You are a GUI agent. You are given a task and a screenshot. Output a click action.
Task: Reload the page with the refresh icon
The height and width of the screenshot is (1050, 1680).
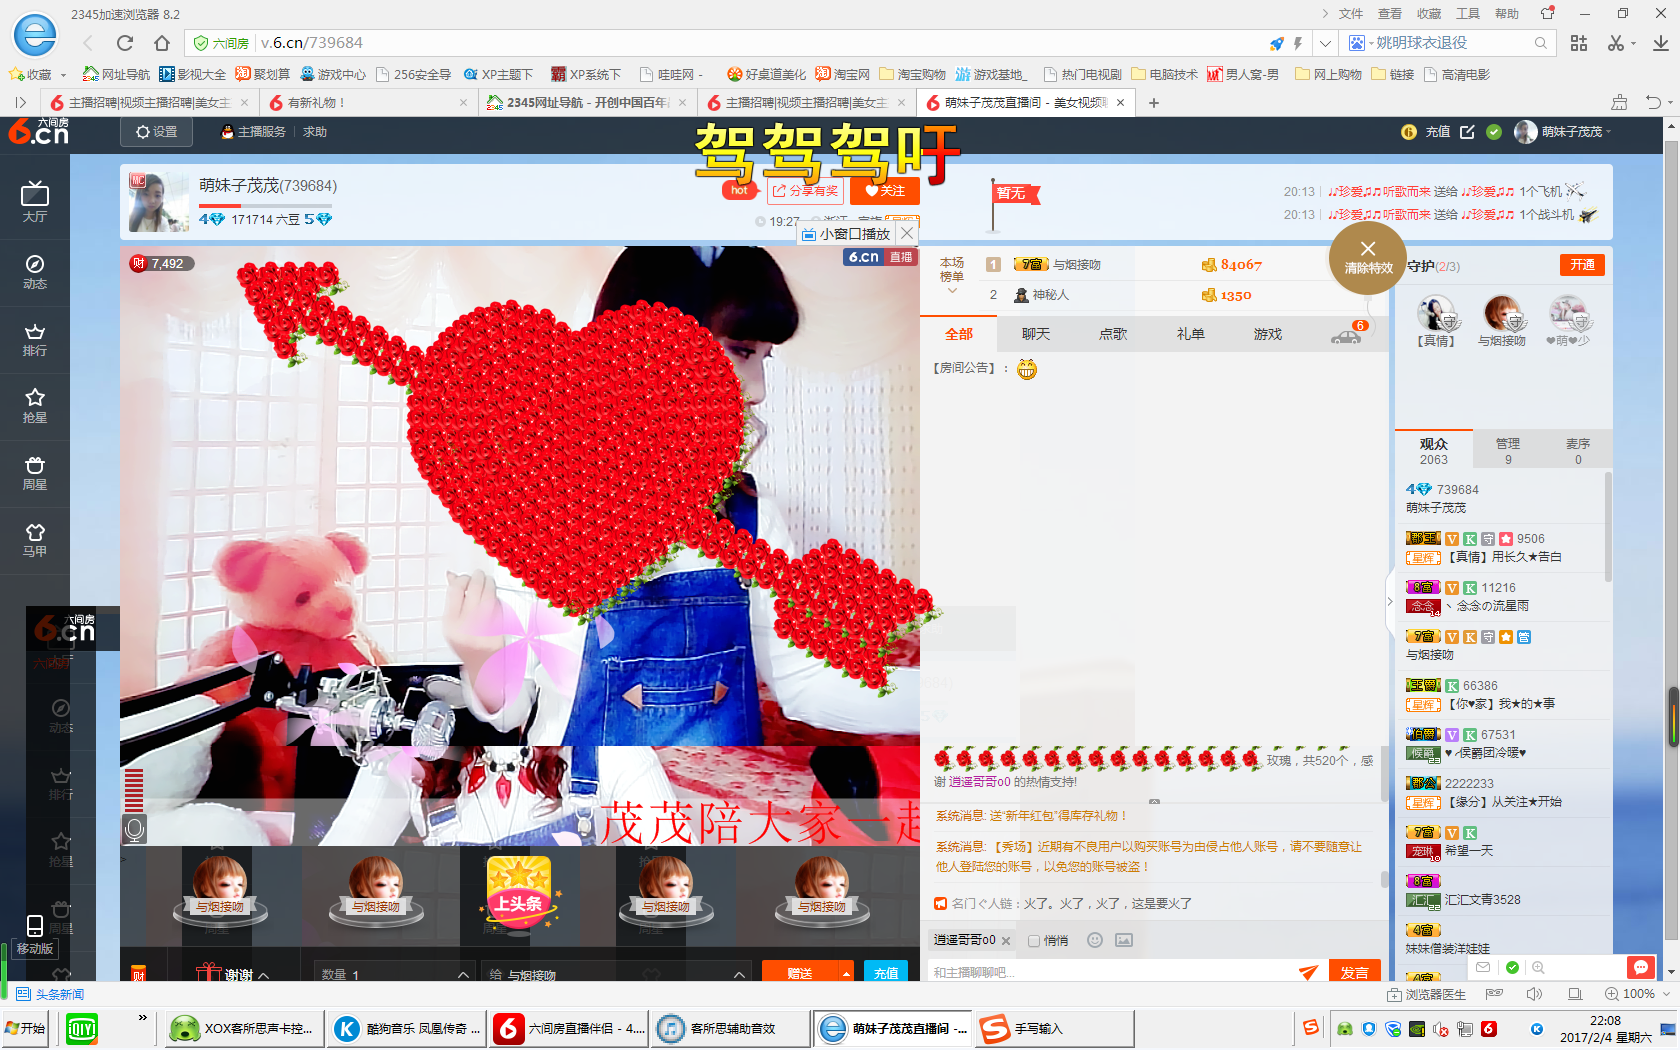[125, 43]
